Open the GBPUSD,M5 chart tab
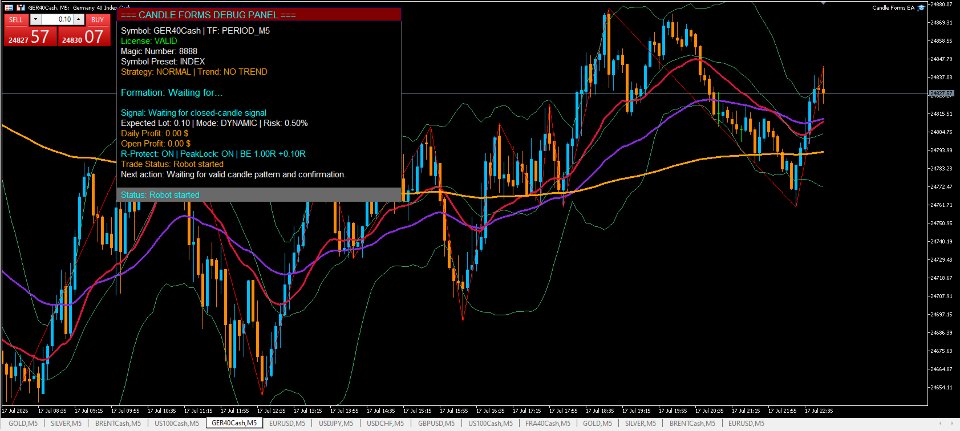 [x=436, y=423]
